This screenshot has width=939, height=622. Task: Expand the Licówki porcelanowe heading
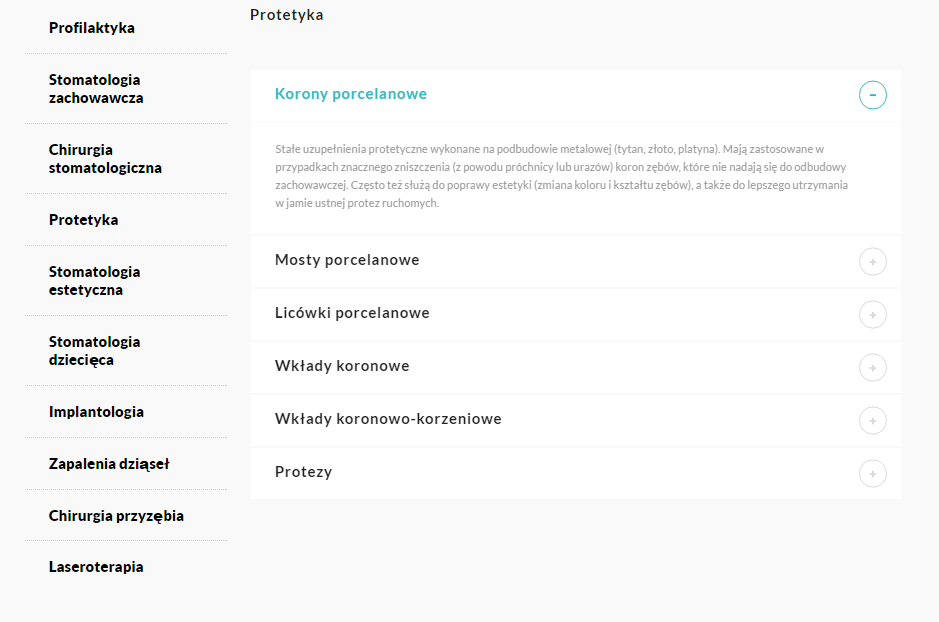pyautogui.click(x=352, y=313)
